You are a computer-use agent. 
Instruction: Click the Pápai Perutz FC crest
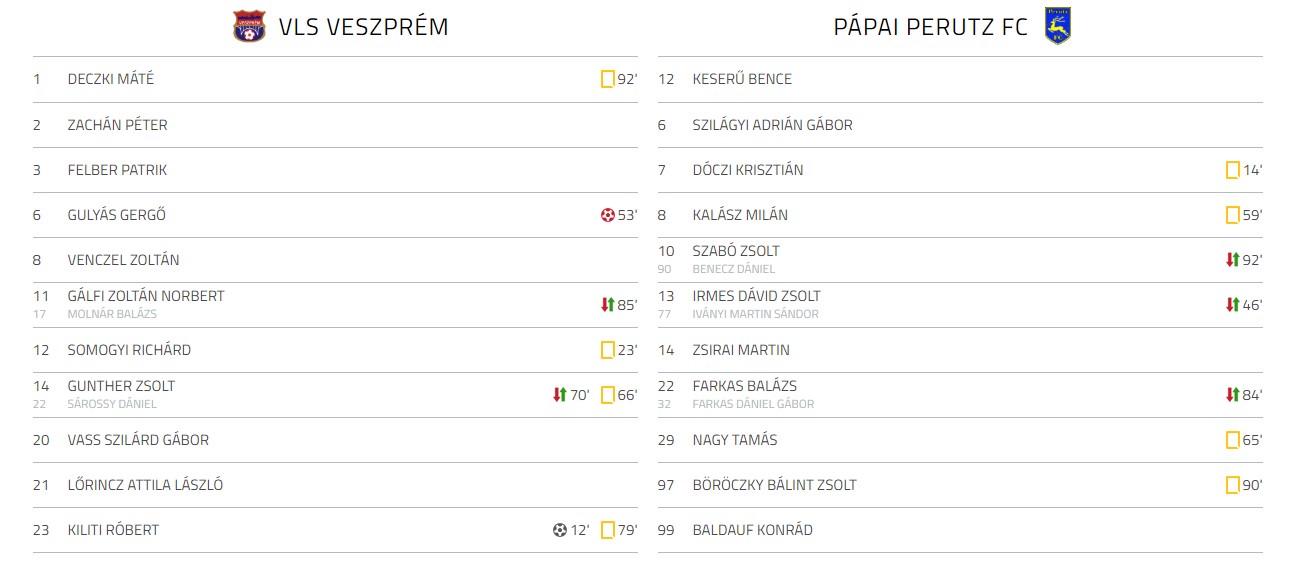(x=1056, y=26)
